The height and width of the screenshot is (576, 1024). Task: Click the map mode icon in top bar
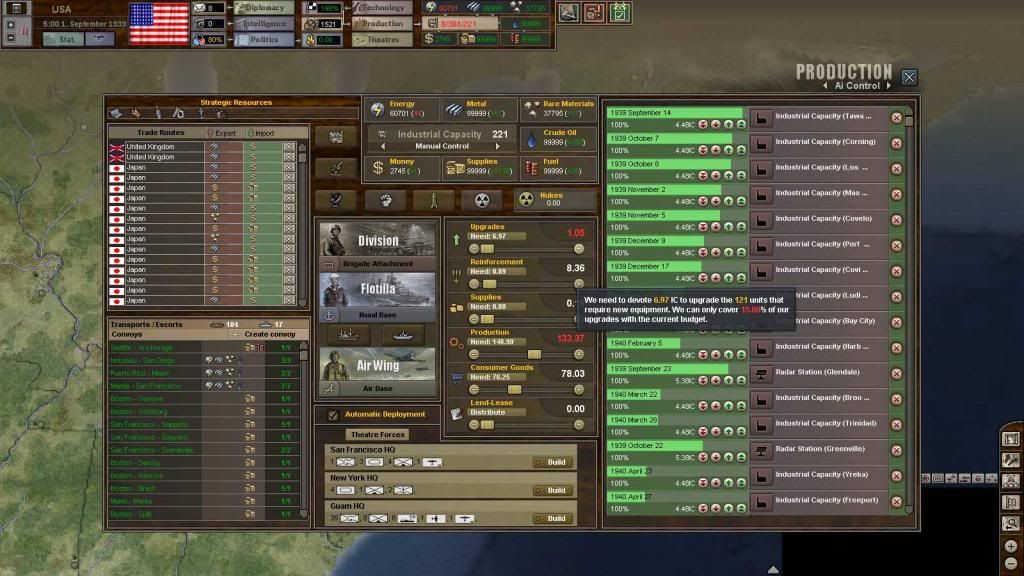pos(568,12)
